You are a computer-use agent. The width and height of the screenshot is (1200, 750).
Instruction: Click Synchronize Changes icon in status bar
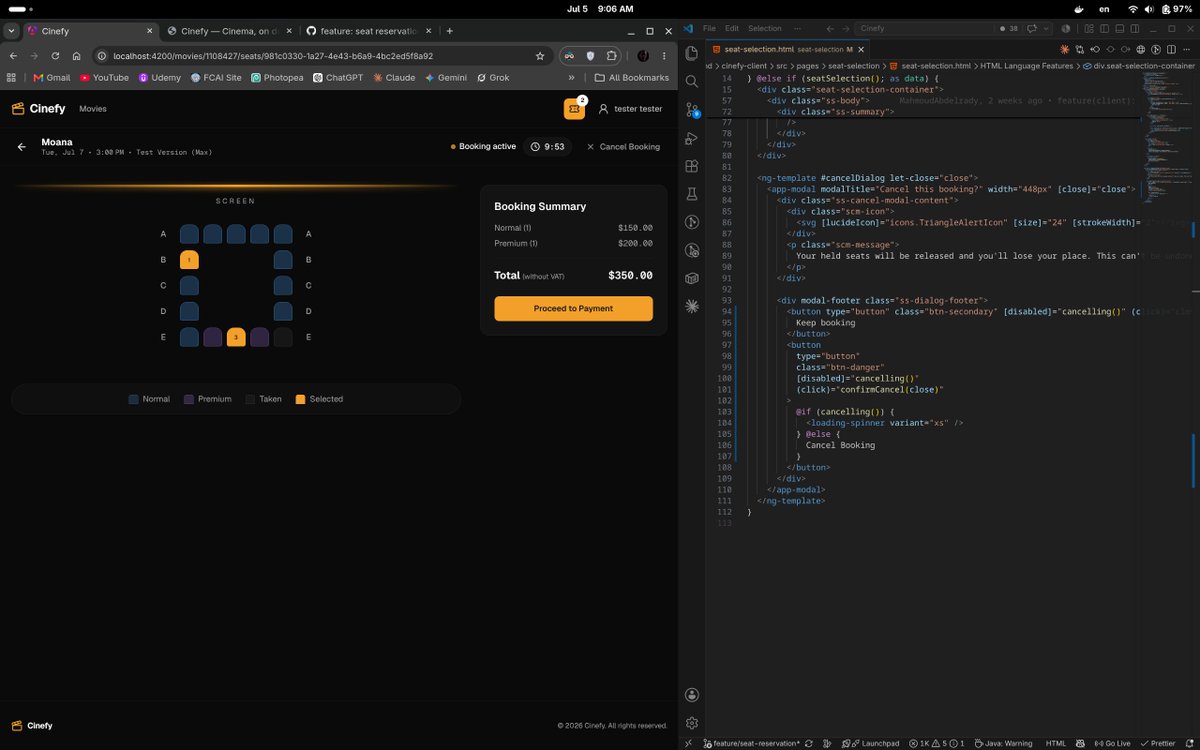pos(810,743)
